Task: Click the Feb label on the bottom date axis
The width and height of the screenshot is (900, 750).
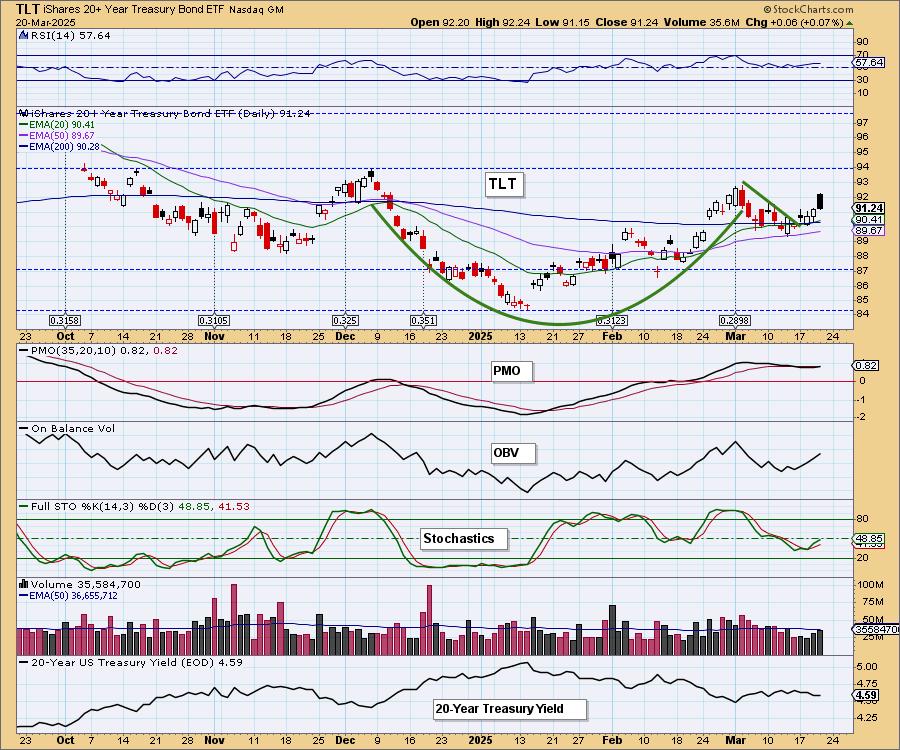Action: click(612, 740)
